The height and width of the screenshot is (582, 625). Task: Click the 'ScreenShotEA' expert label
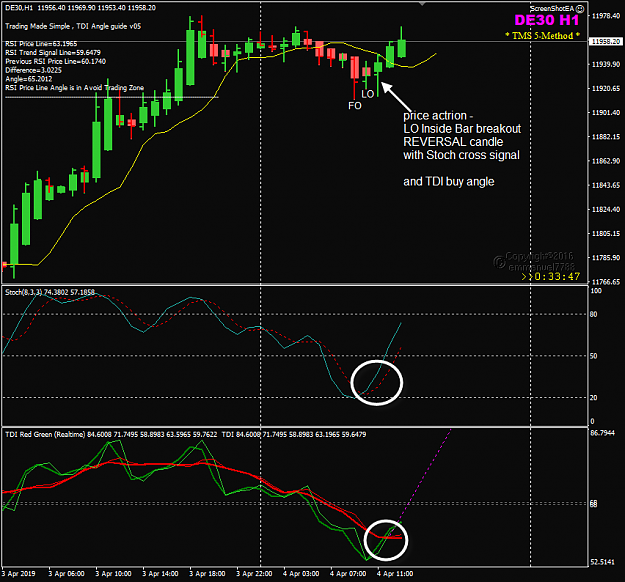tap(552, 8)
